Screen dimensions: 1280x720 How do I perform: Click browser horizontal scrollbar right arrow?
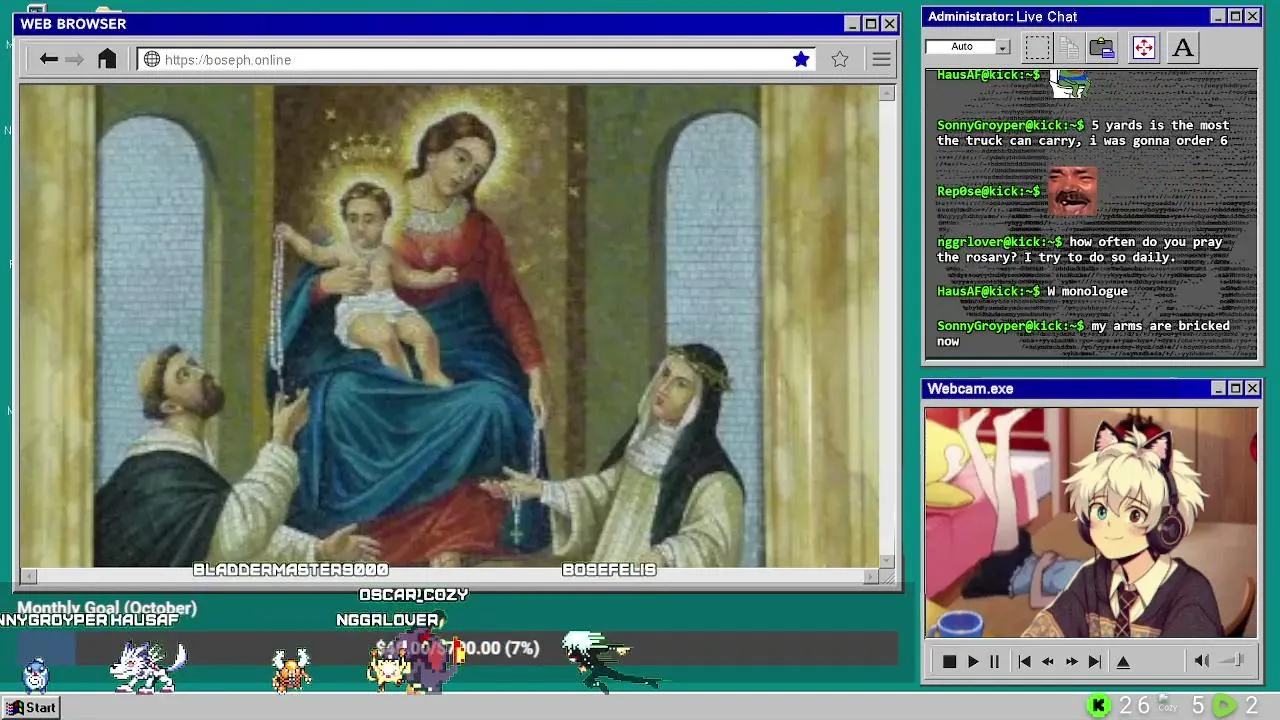(870, 576)
